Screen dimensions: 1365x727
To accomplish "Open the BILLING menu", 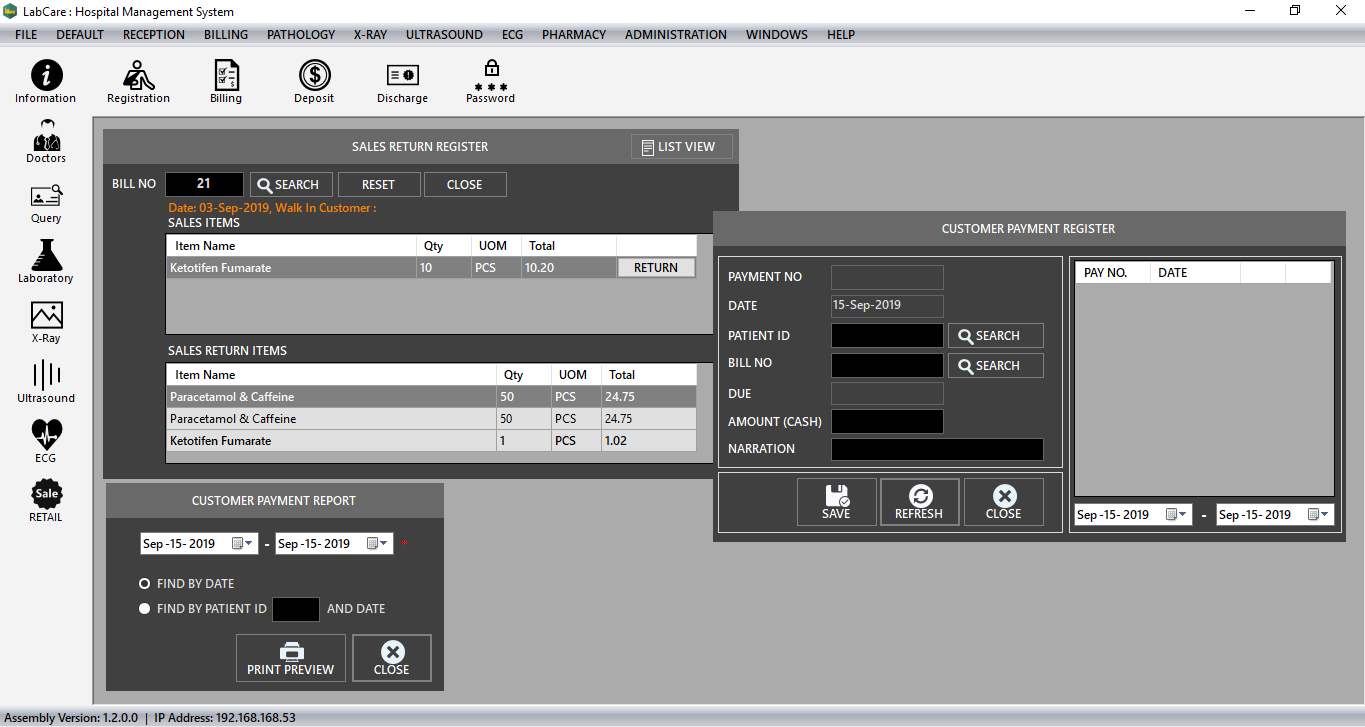I will 226,34.
